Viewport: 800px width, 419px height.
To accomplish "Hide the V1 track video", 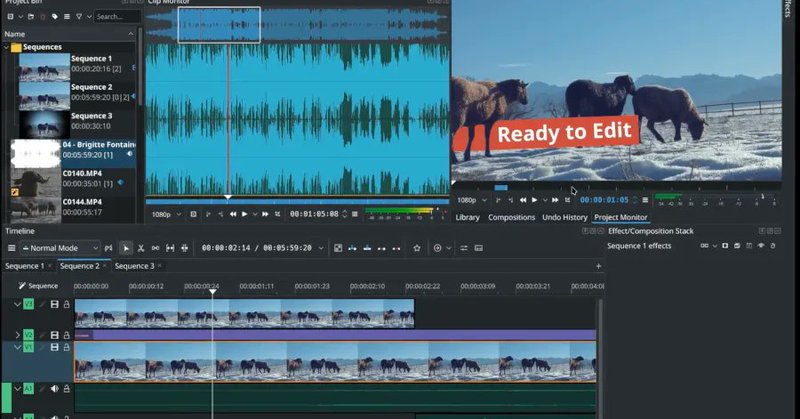I will pos(55,347).
